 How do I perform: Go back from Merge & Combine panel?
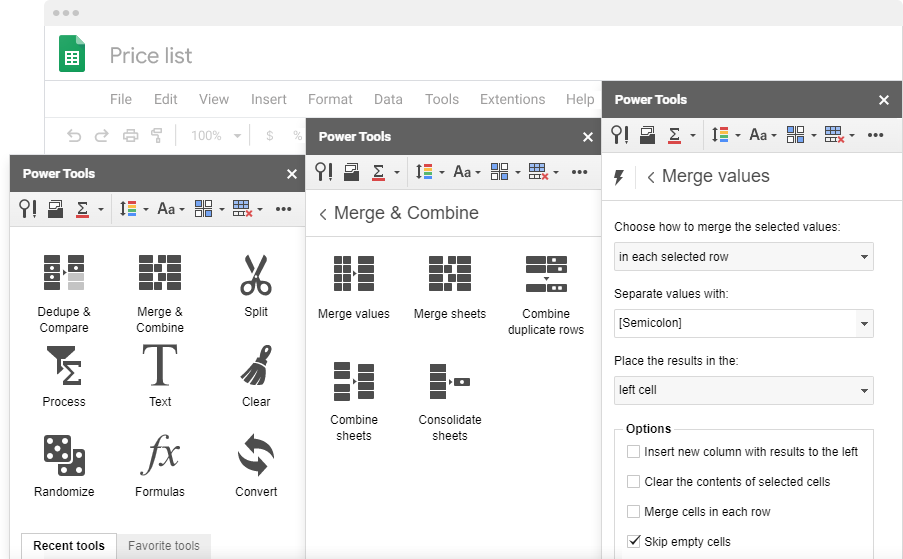click(x=323, y=214)
